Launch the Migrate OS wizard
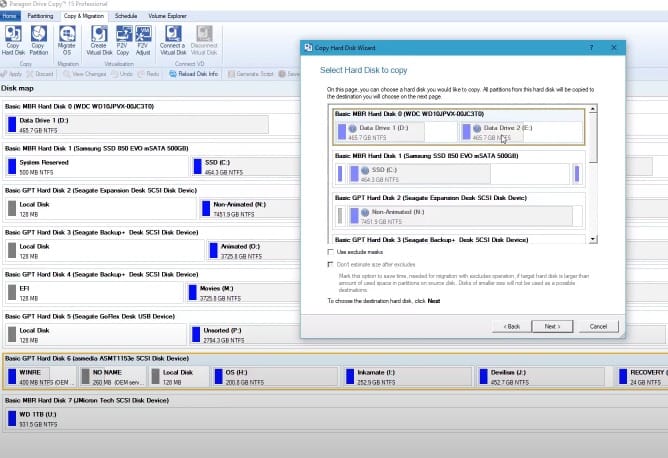The image size is (668, 458). pos(67,40)
